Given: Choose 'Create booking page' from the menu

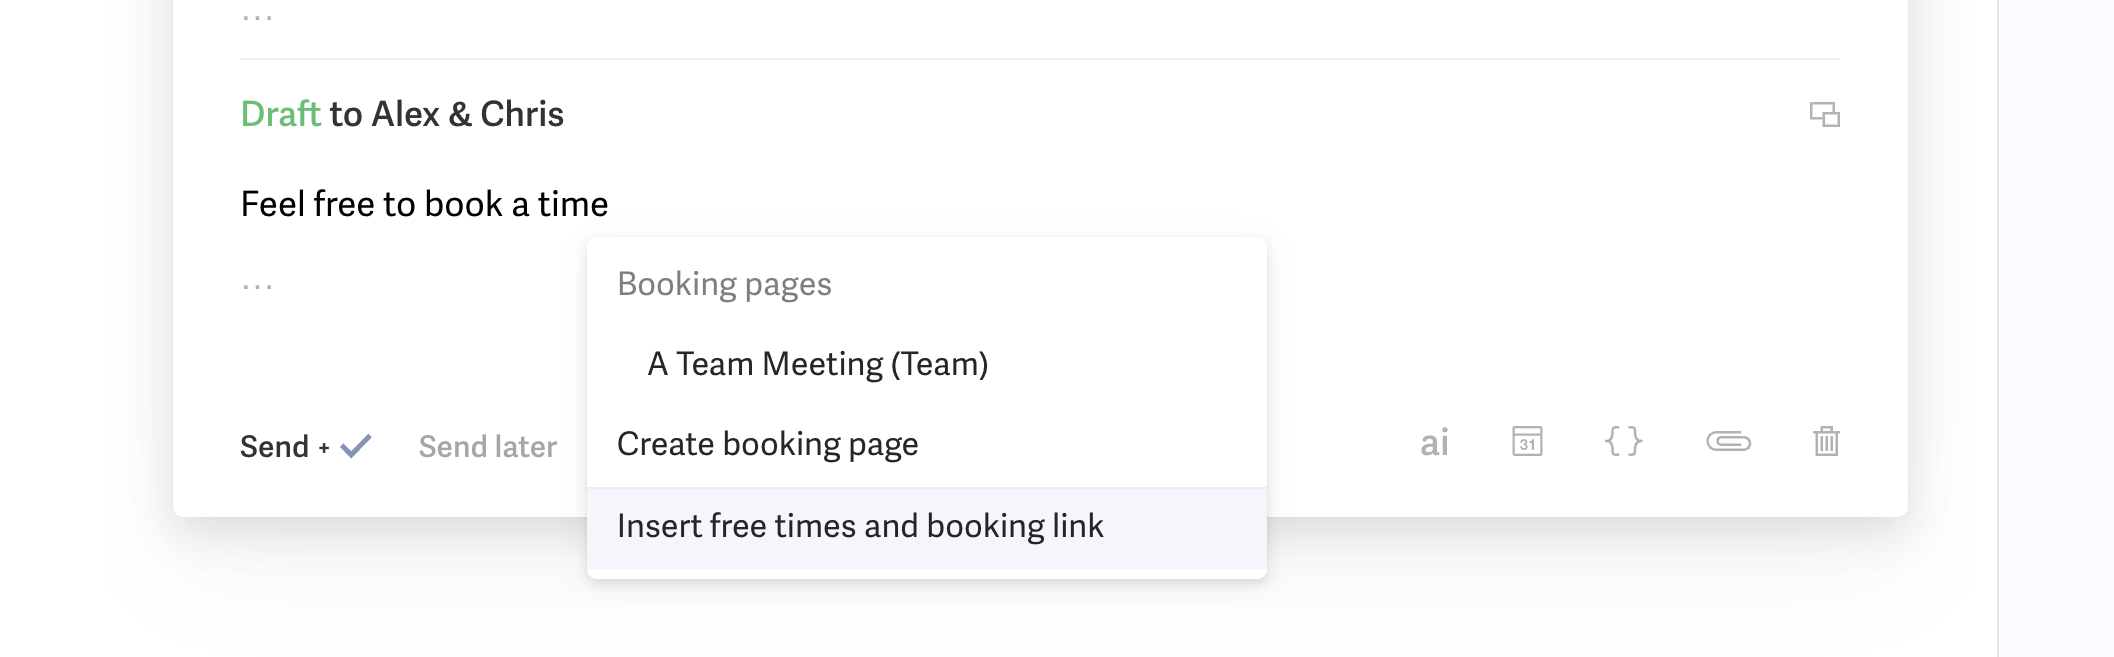Looking at the screenshot, I should [770, 444].
